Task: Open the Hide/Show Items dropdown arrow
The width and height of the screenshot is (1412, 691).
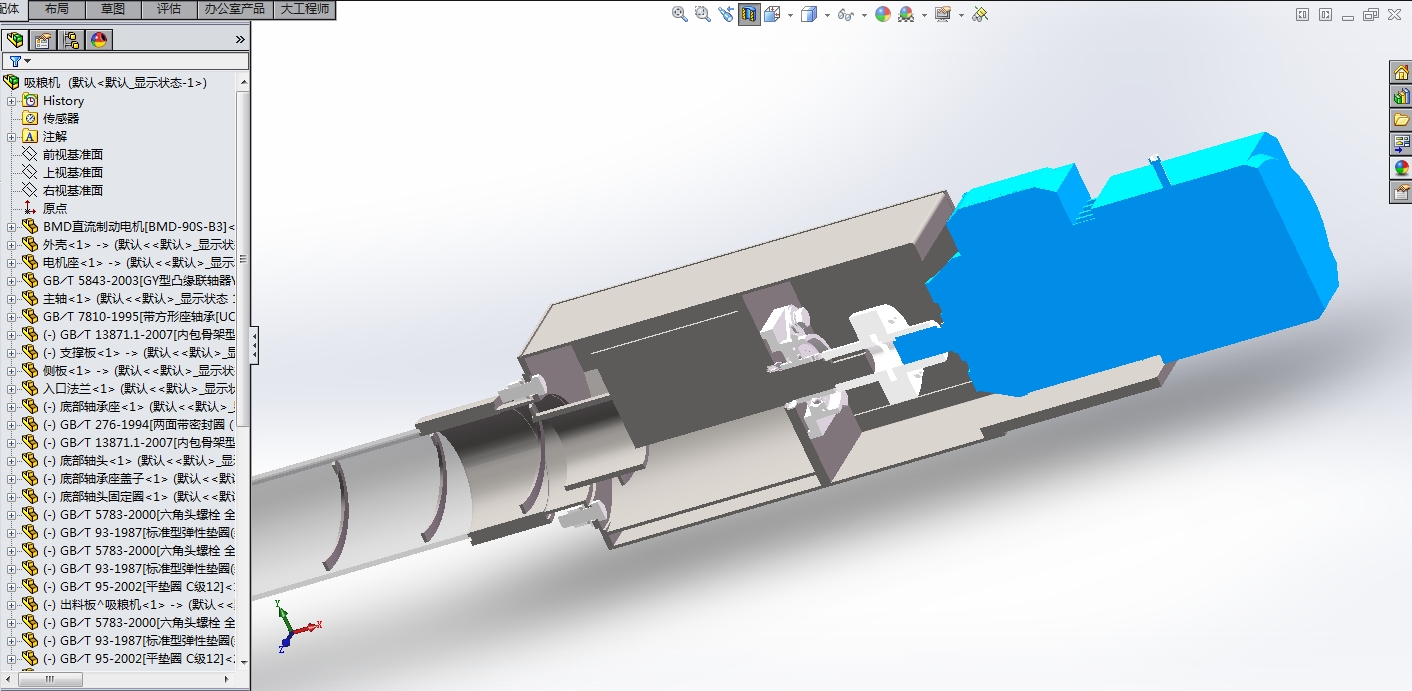Action: [864, 15]
